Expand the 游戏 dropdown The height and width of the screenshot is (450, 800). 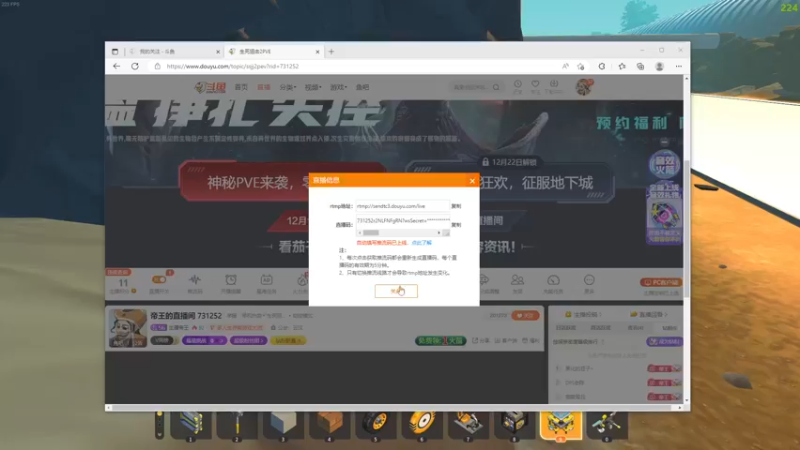click(x=338, y=87)
